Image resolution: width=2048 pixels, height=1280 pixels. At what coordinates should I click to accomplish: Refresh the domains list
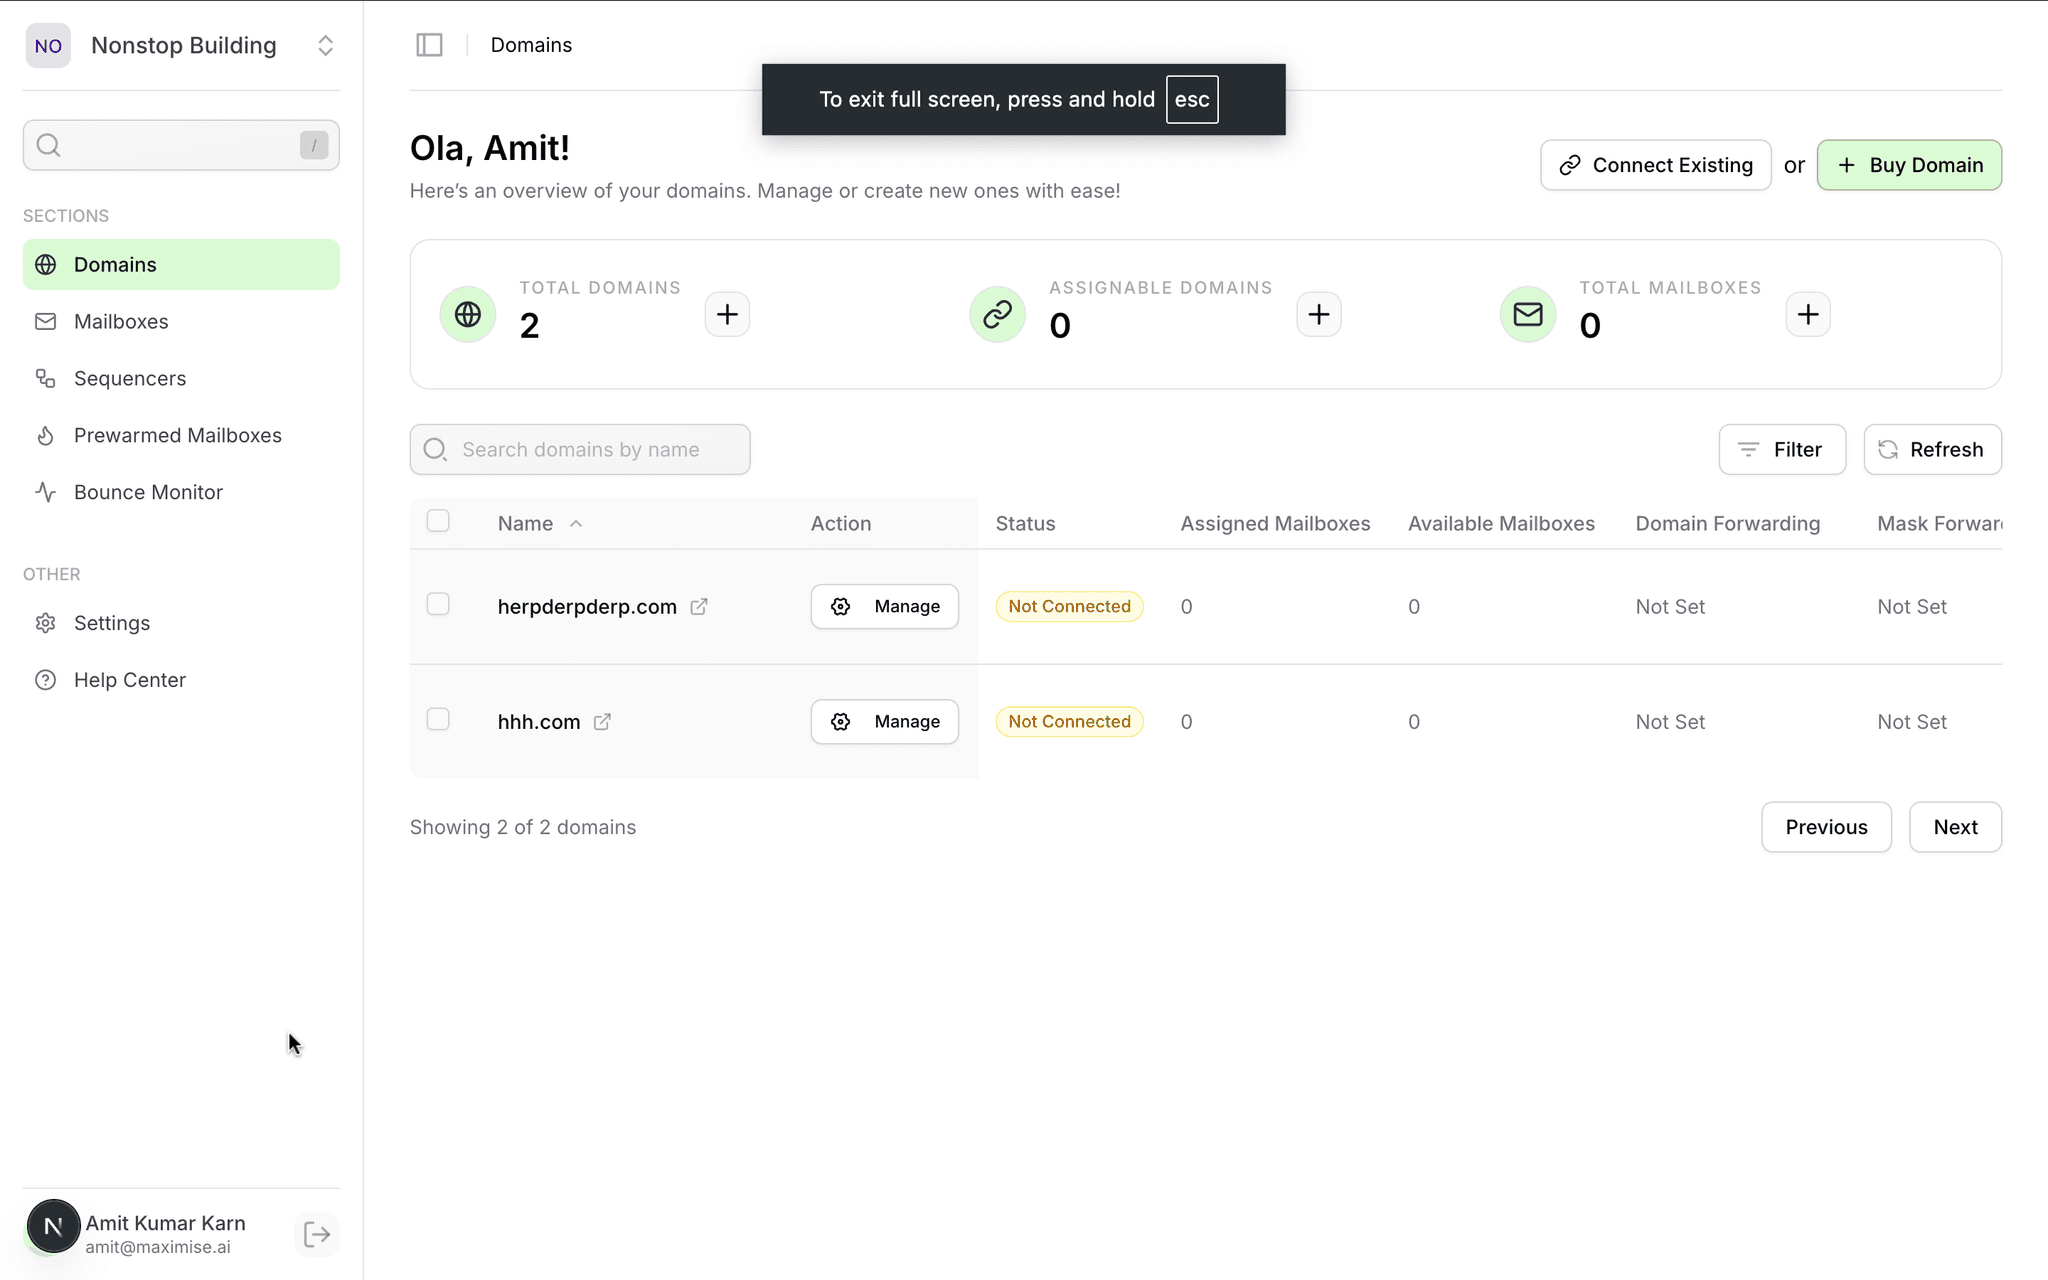1932,449
